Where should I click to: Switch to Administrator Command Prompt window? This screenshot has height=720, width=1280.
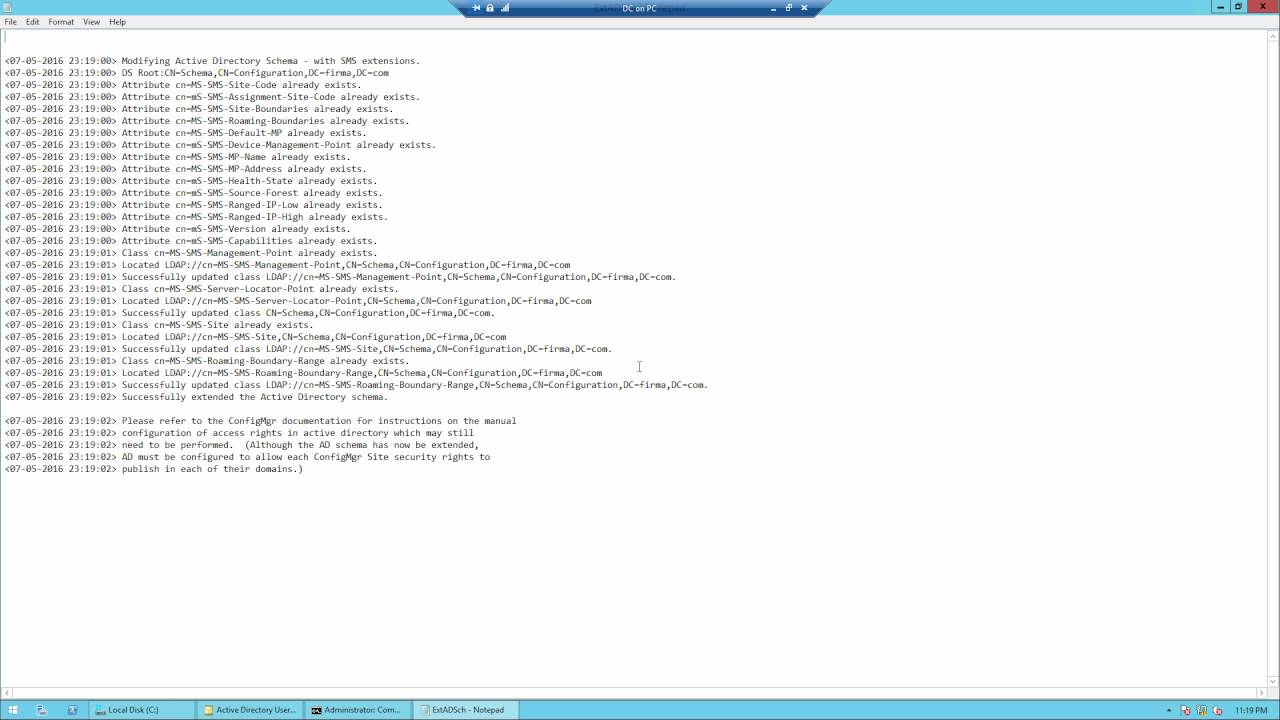pyautogui.click(x=359, y=710)
